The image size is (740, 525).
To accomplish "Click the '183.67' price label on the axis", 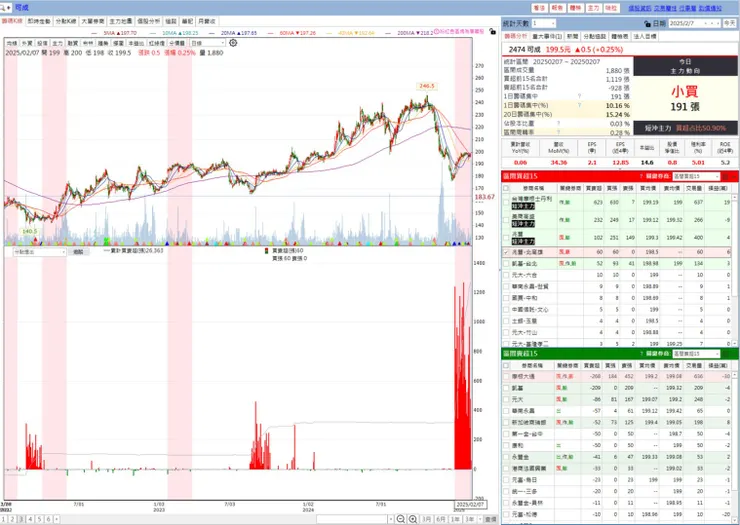I will [485, 197].
